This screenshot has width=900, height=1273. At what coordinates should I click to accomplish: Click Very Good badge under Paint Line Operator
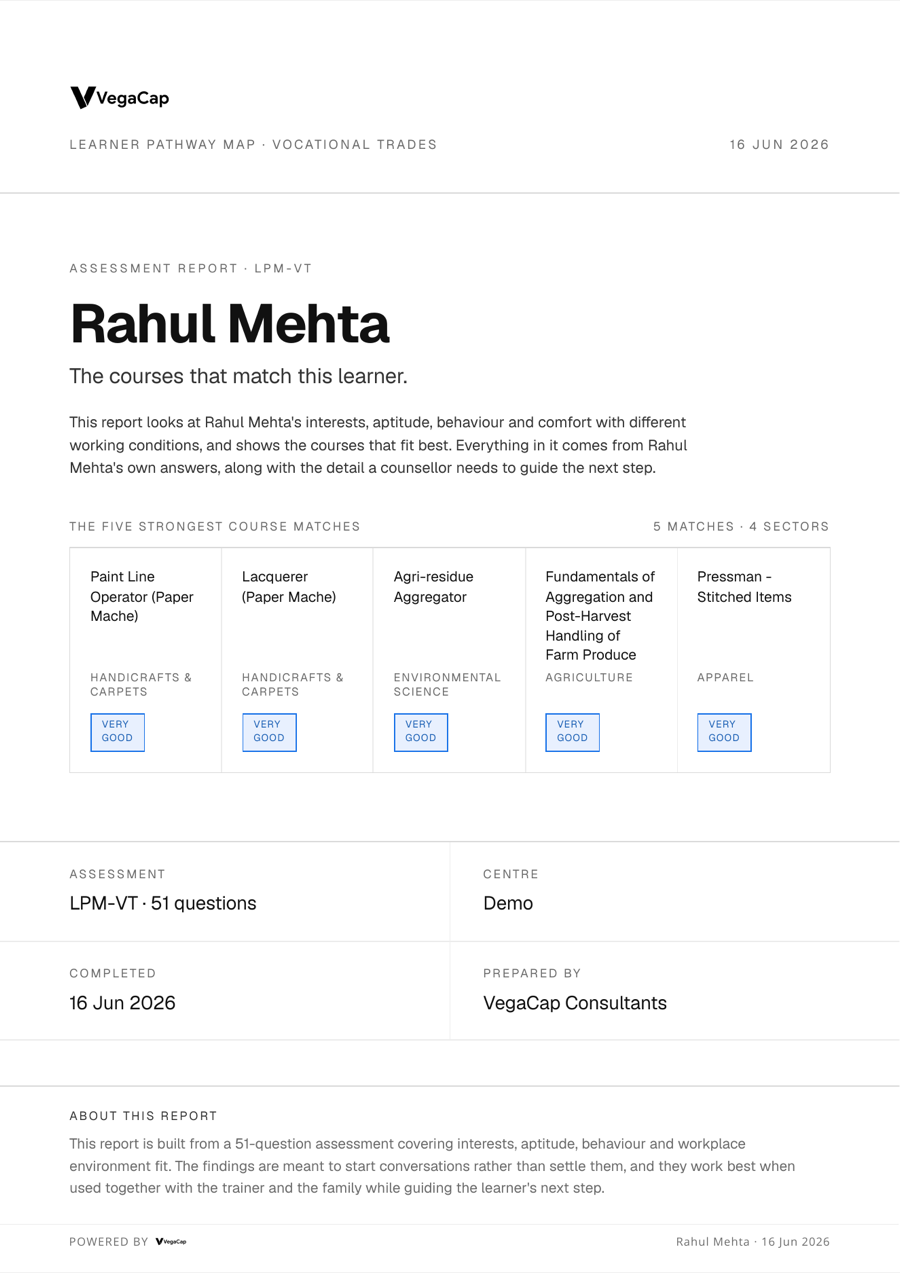[118, 732]
